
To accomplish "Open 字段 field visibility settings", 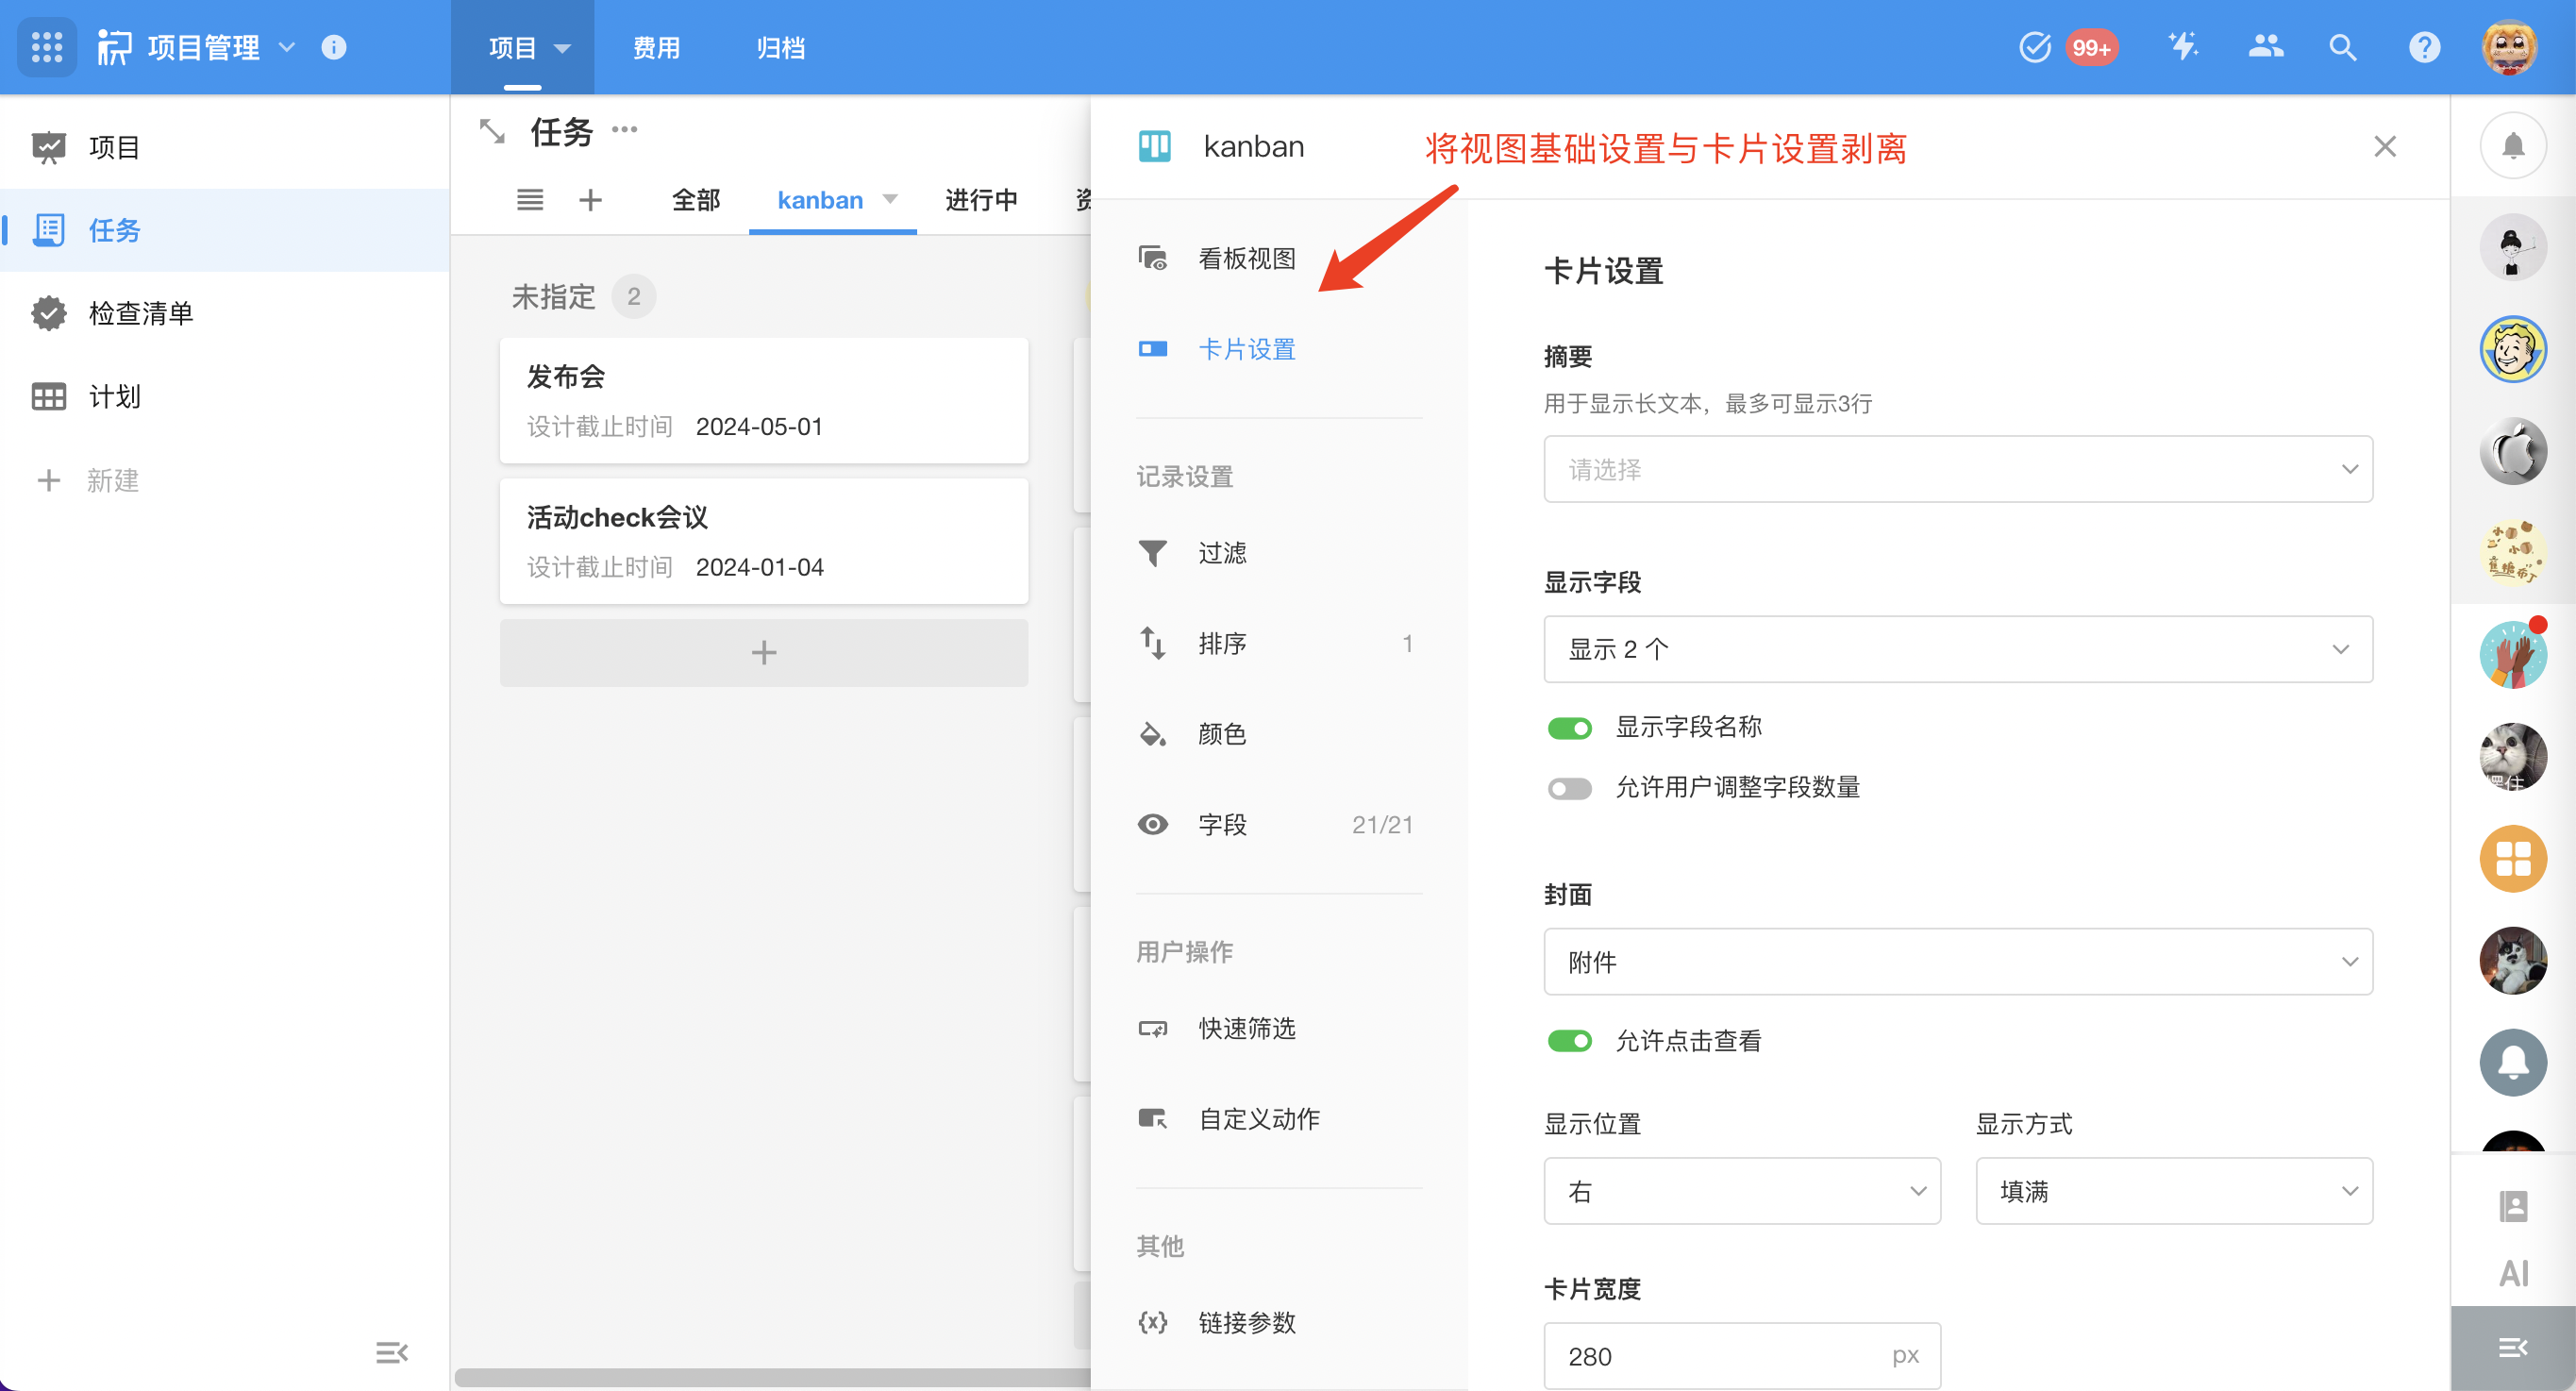I will pyautogui.click(x=1279, y=824).
